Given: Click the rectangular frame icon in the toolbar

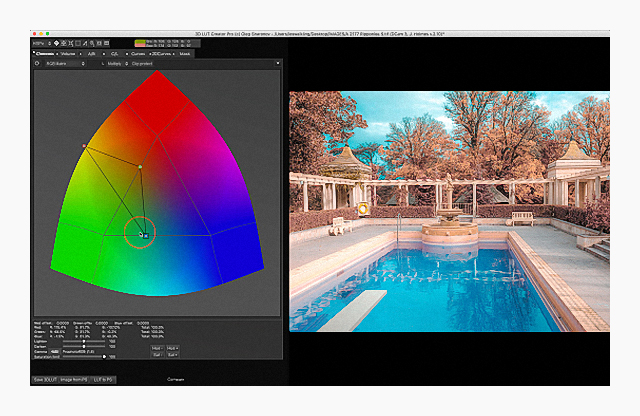Looking at the screenshot, I should coord(78,43).
